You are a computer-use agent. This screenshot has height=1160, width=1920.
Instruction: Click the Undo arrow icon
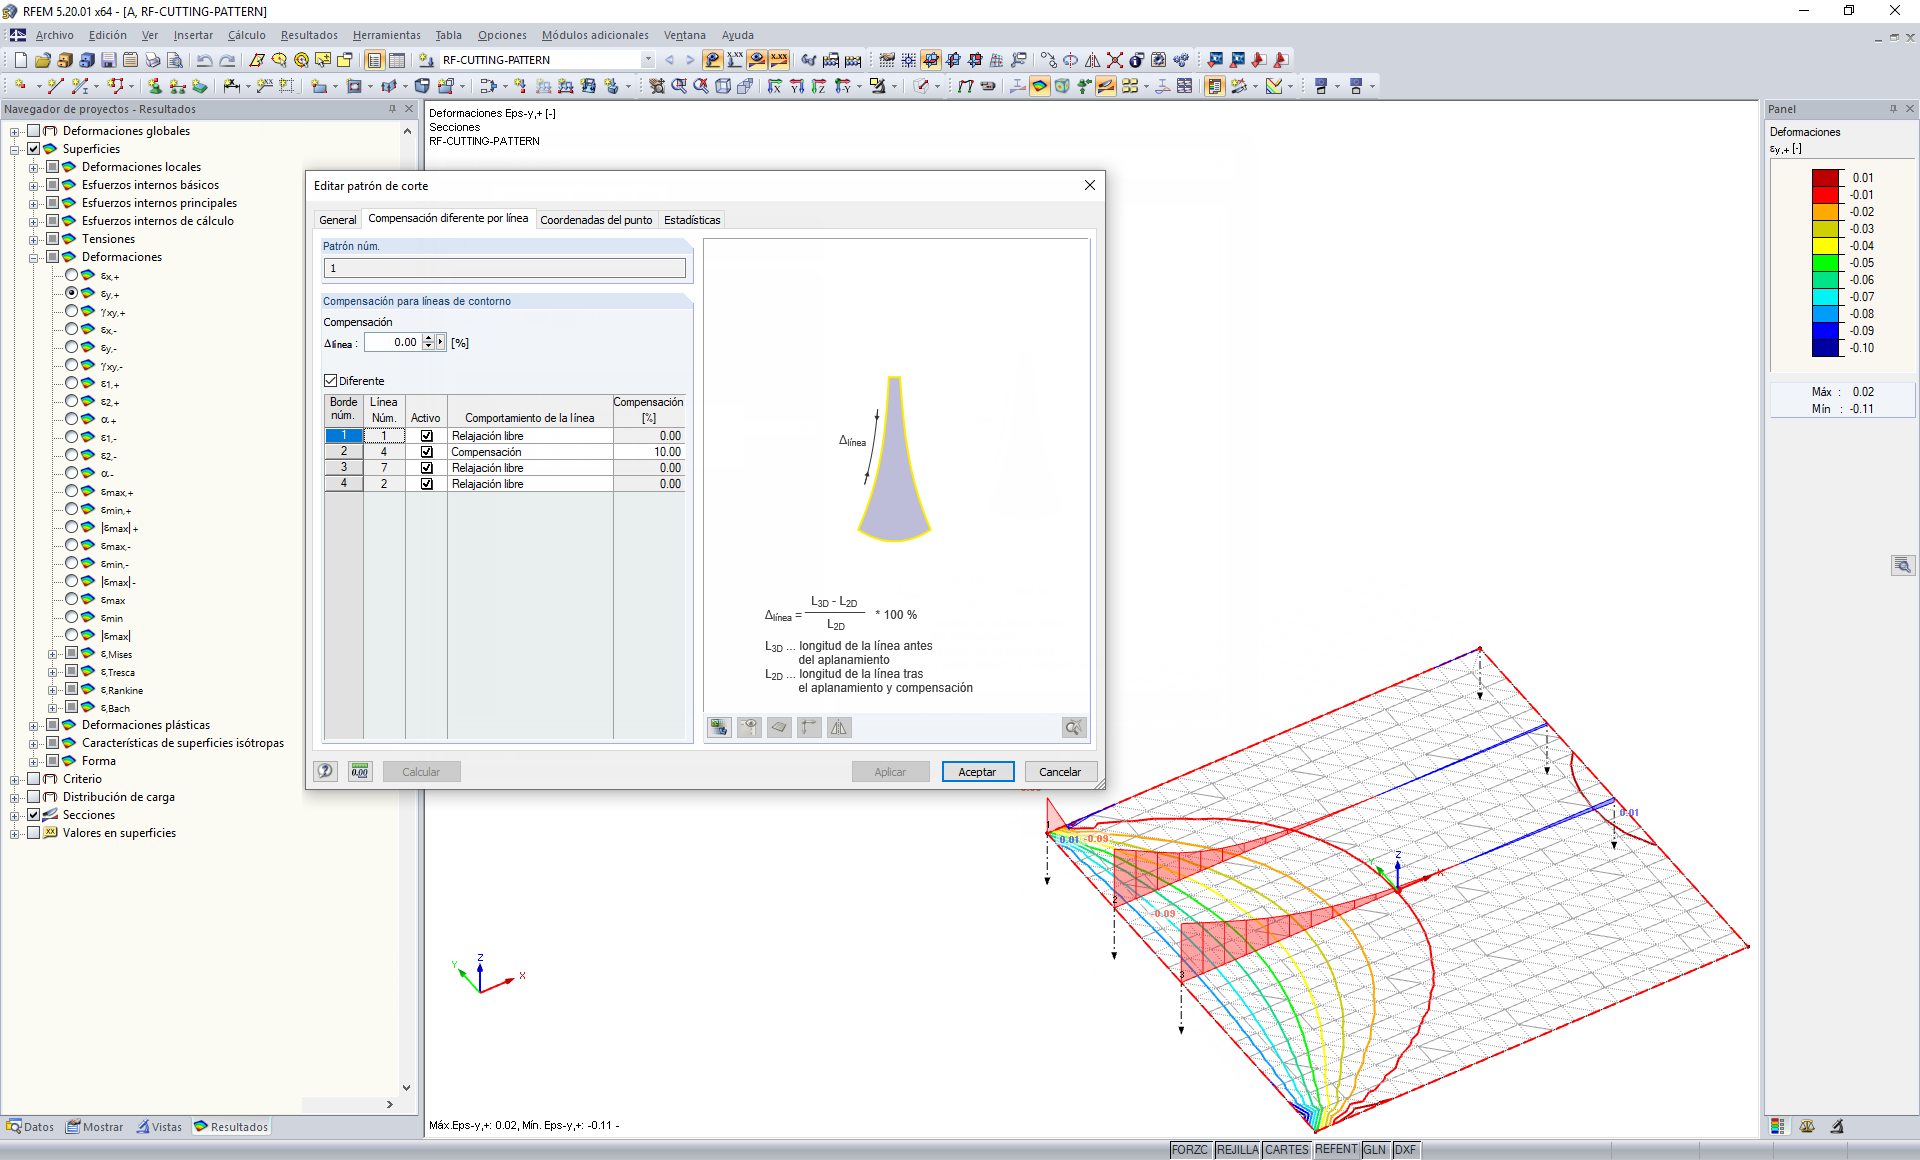[x=204, y=60]
